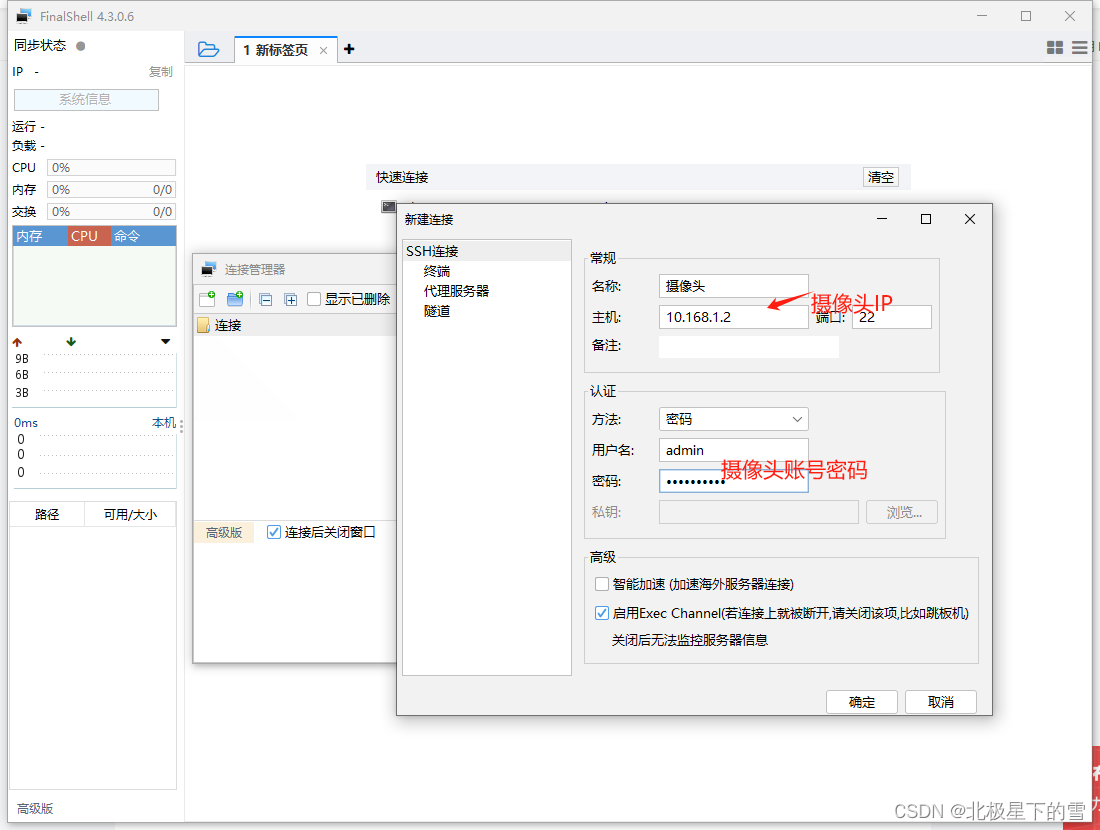Viewport: 1100px width, 830px height.
Task: Toggle 连接后关闭窗口 checkbox
Action: 274,533
